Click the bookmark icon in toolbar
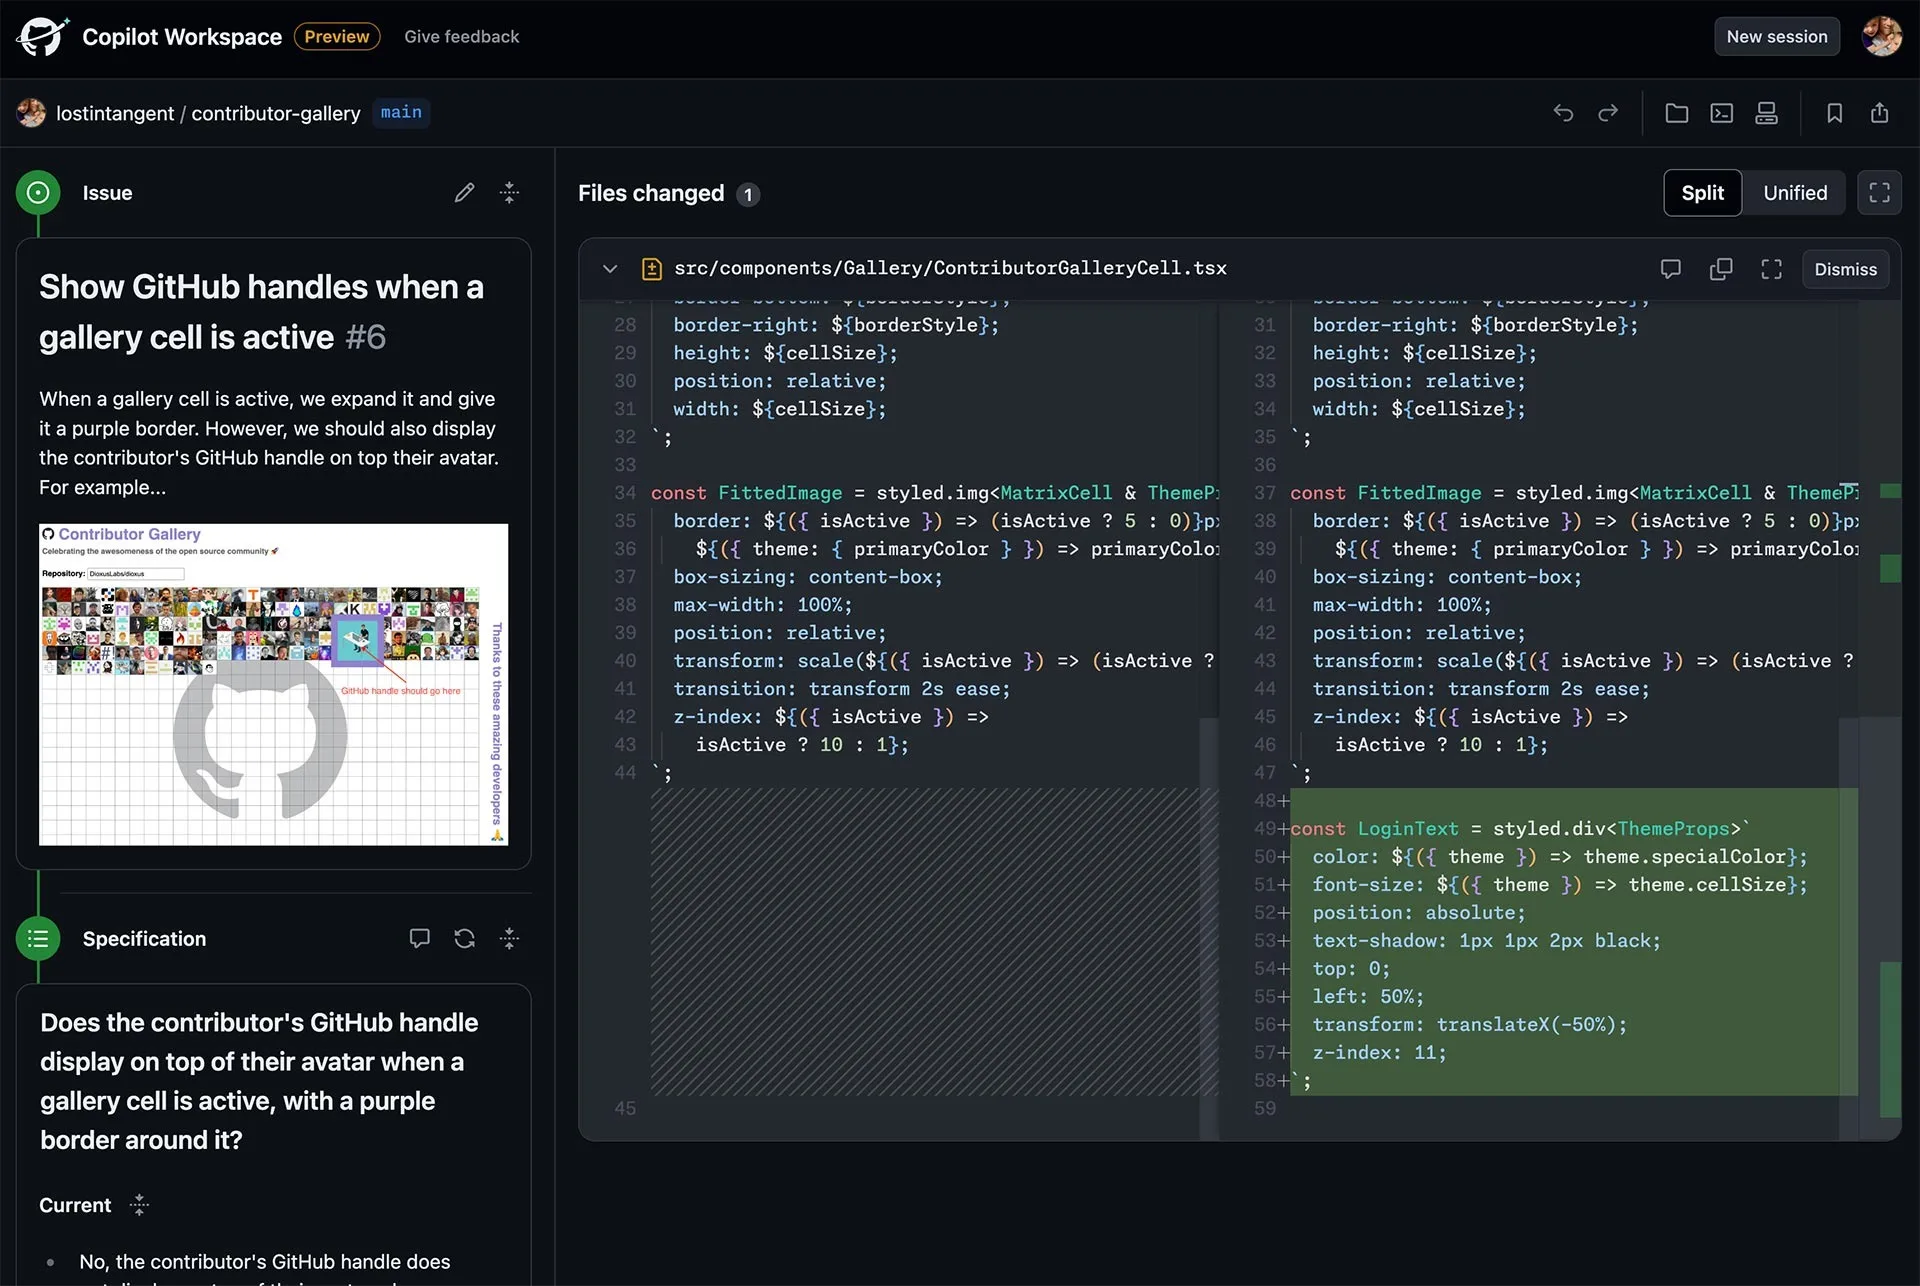 click(1832, 112)
